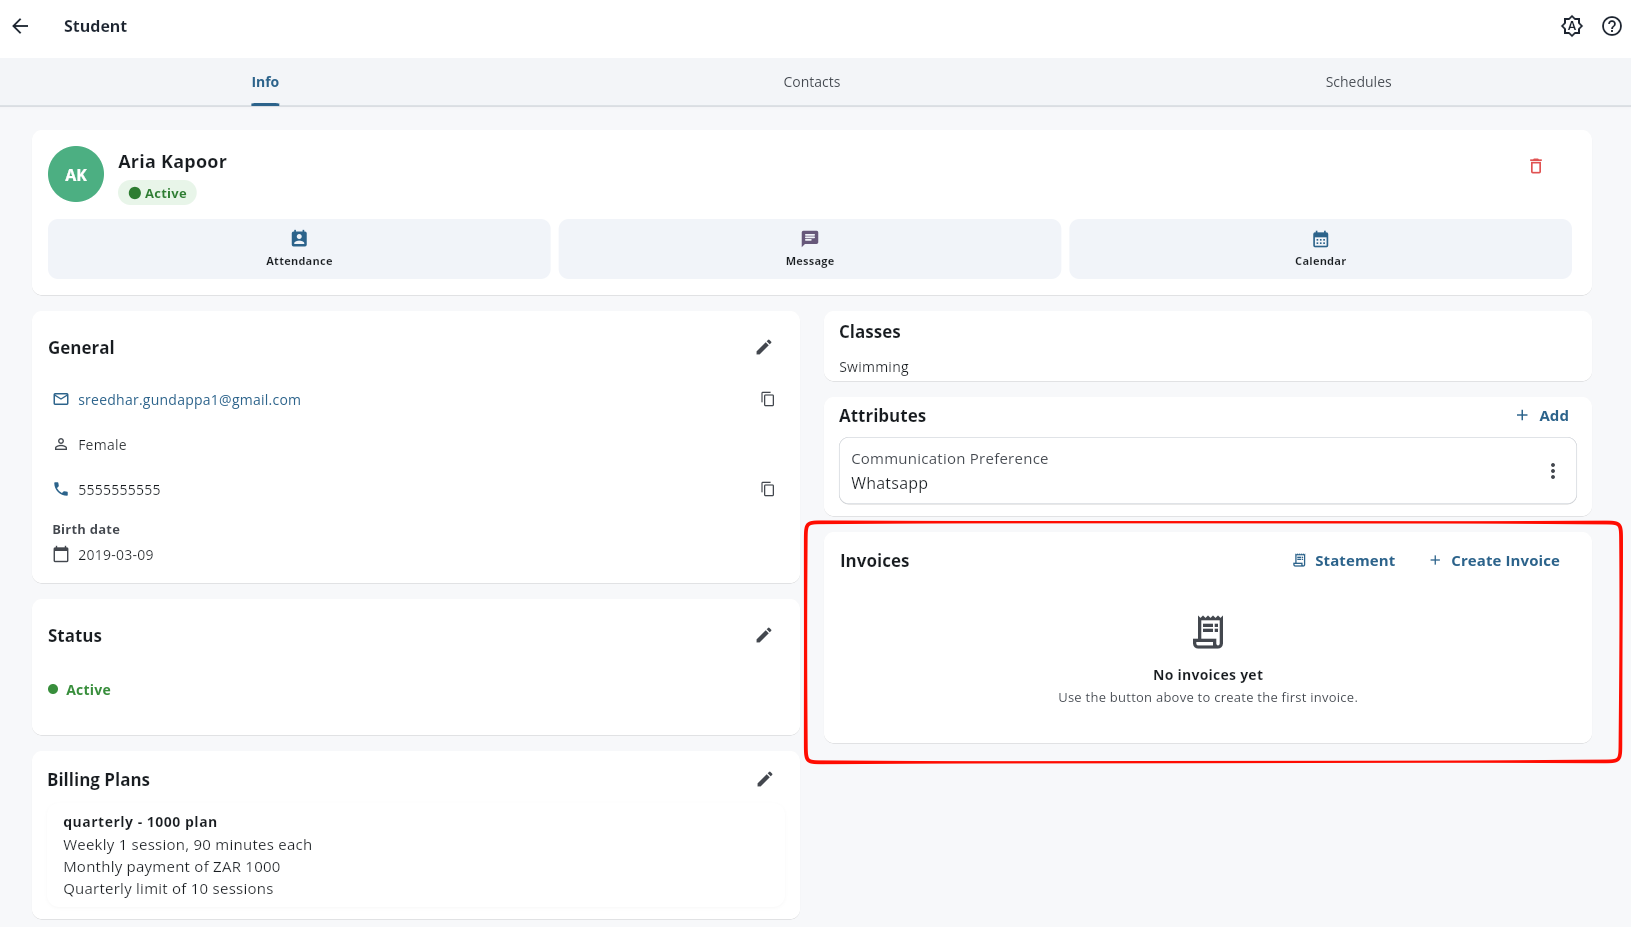Create a new invoice

(1494, 561)
